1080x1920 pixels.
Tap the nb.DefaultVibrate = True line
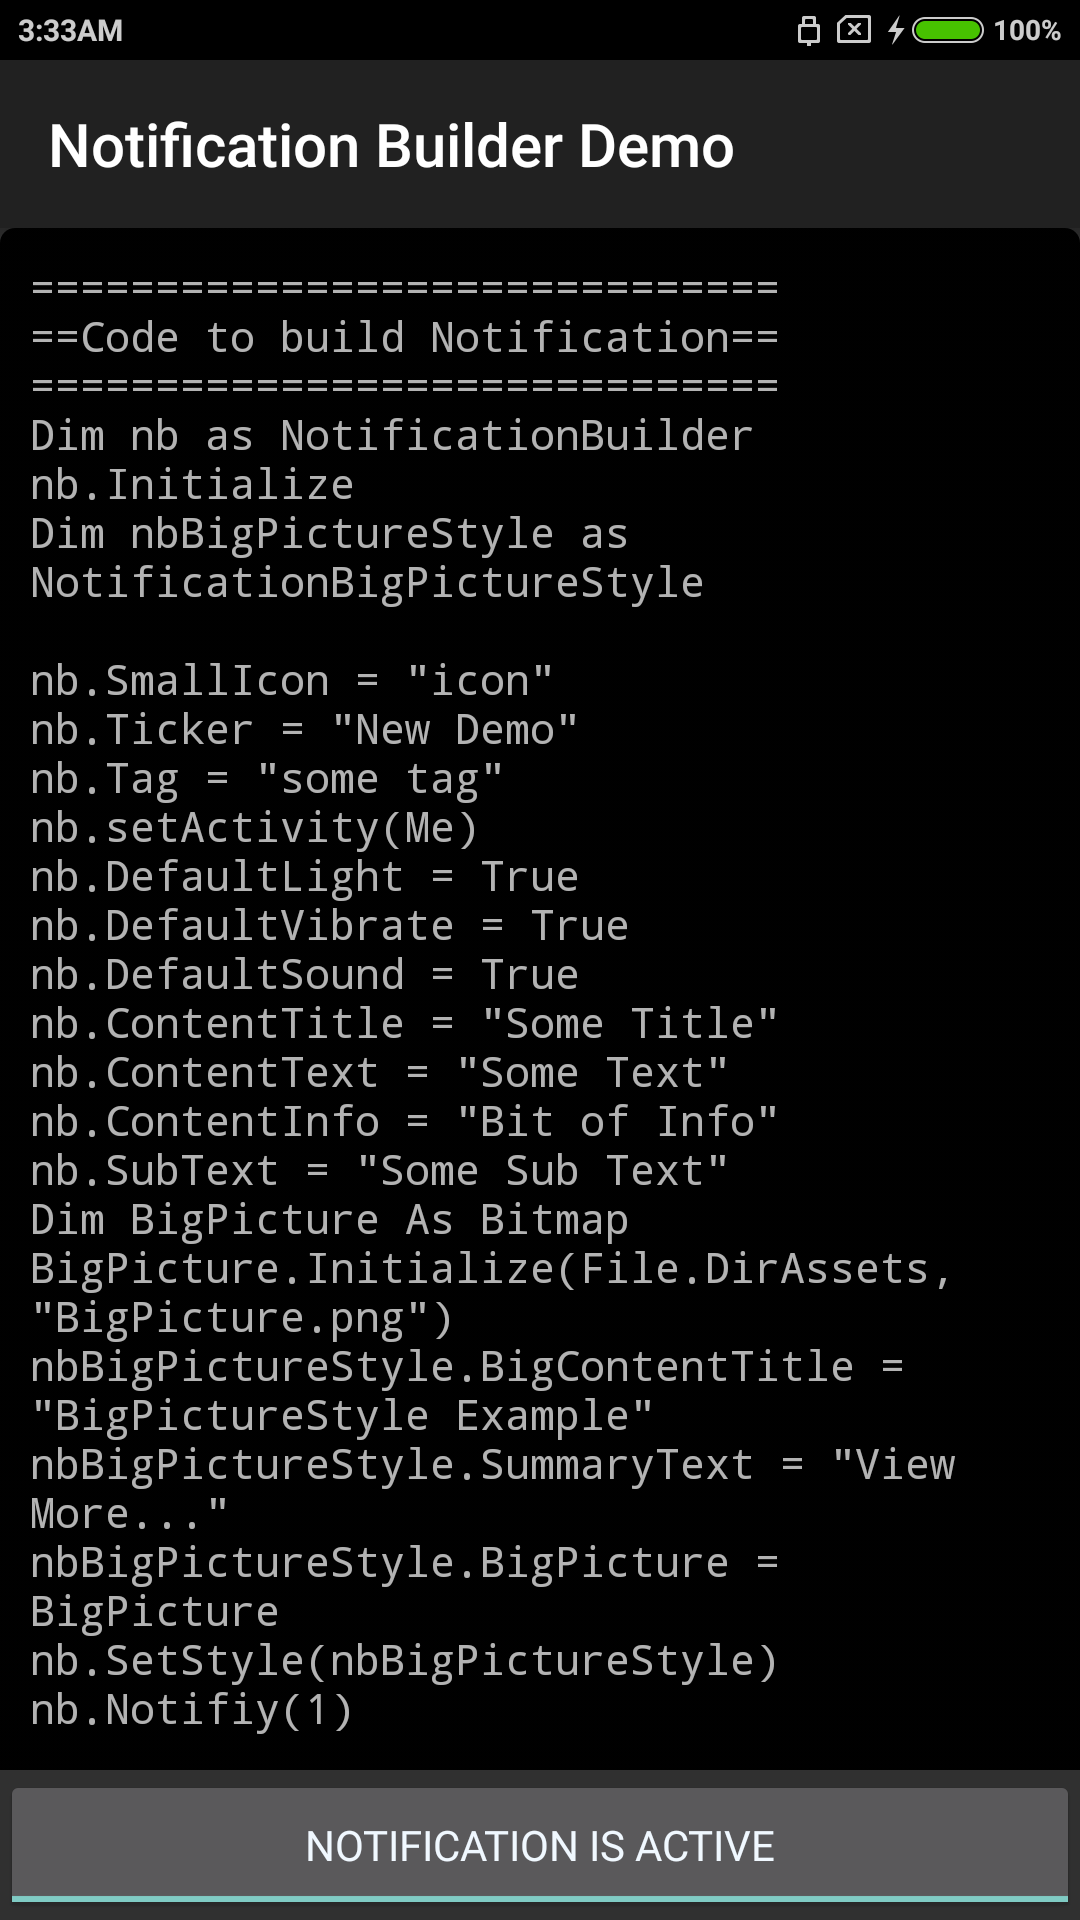click(329, 926)
